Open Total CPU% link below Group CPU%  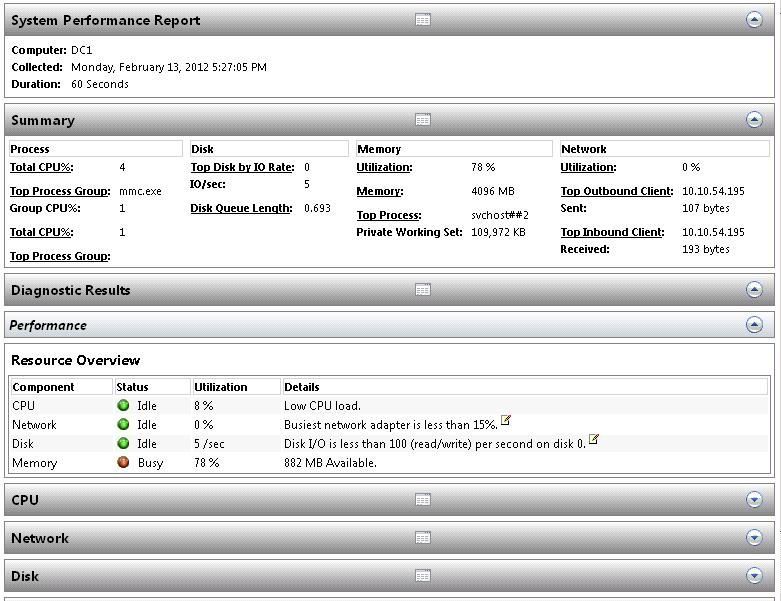coord(41,232)
